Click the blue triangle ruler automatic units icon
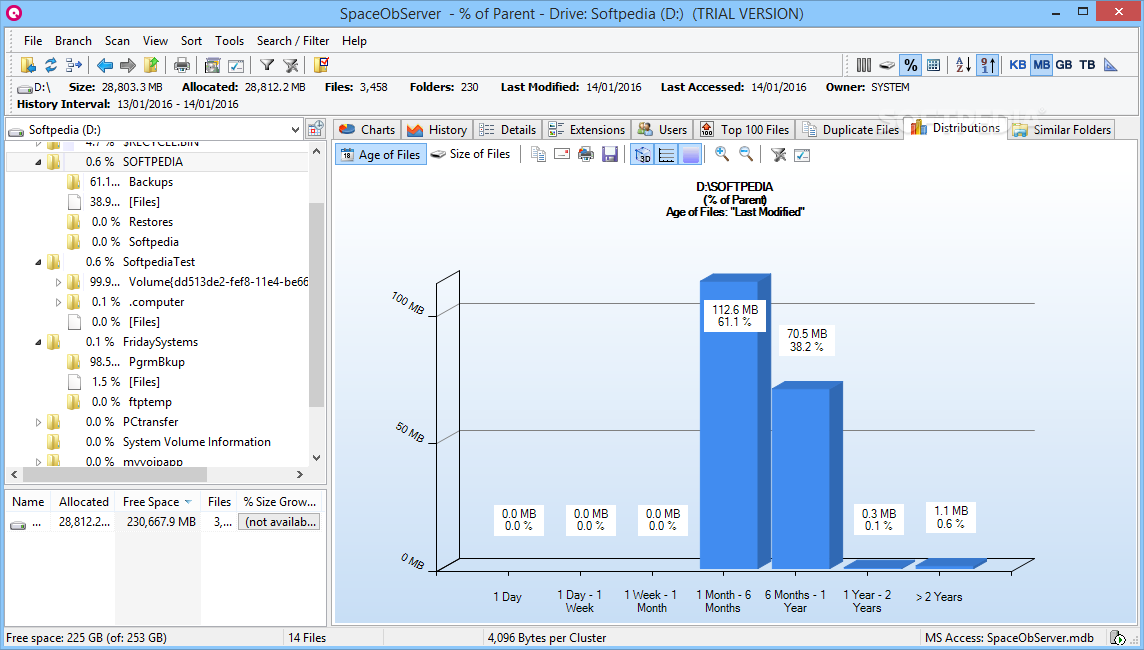1144x650 pixels. click(1110, 65)
